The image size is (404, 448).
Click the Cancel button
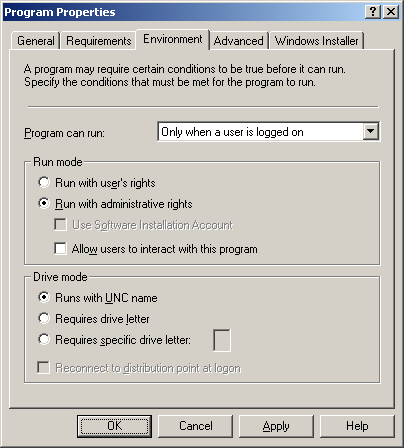(x=195, y=426)
